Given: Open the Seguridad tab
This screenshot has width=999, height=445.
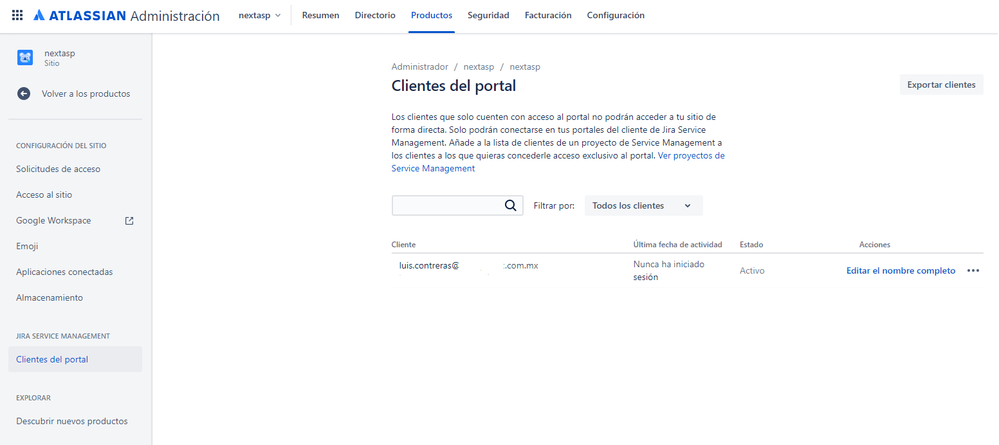Looking at the screenshot, I should click(488, 15).
